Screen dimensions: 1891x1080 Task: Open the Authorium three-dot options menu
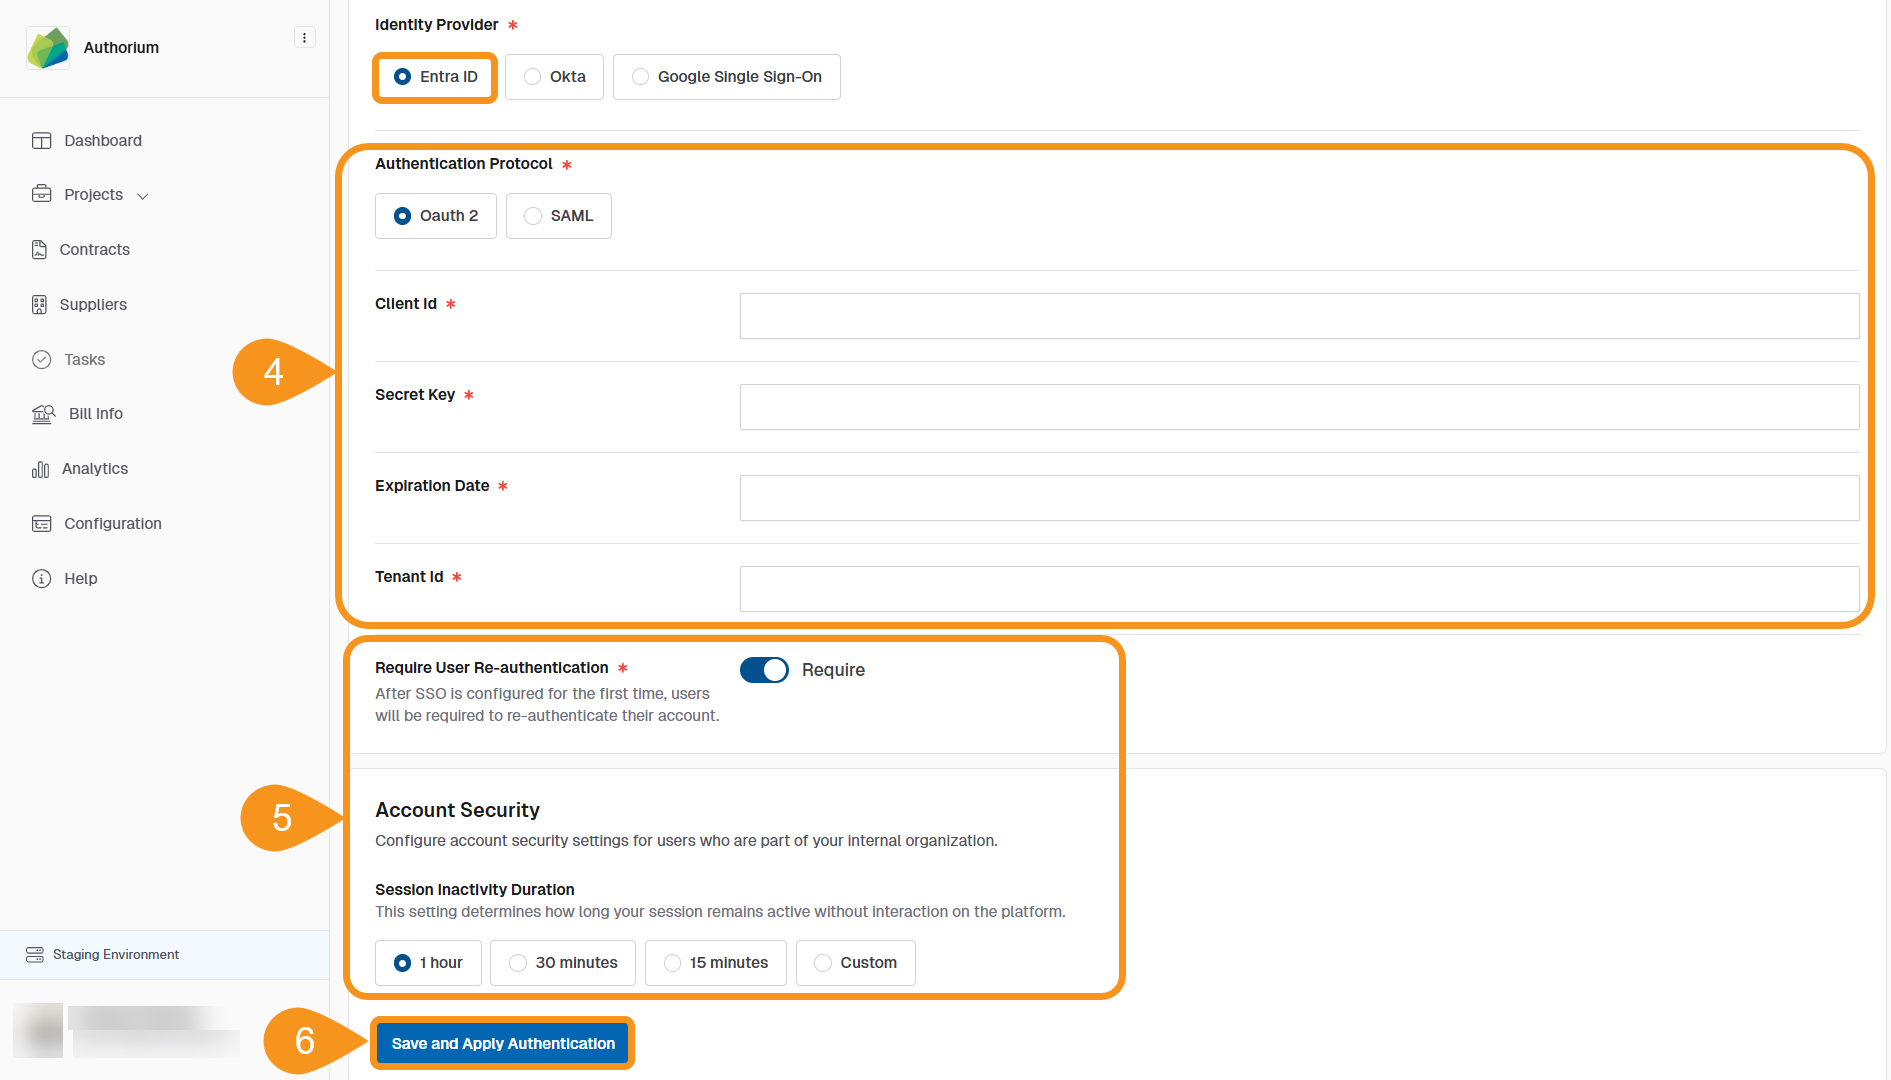click(x=304, y=37)
